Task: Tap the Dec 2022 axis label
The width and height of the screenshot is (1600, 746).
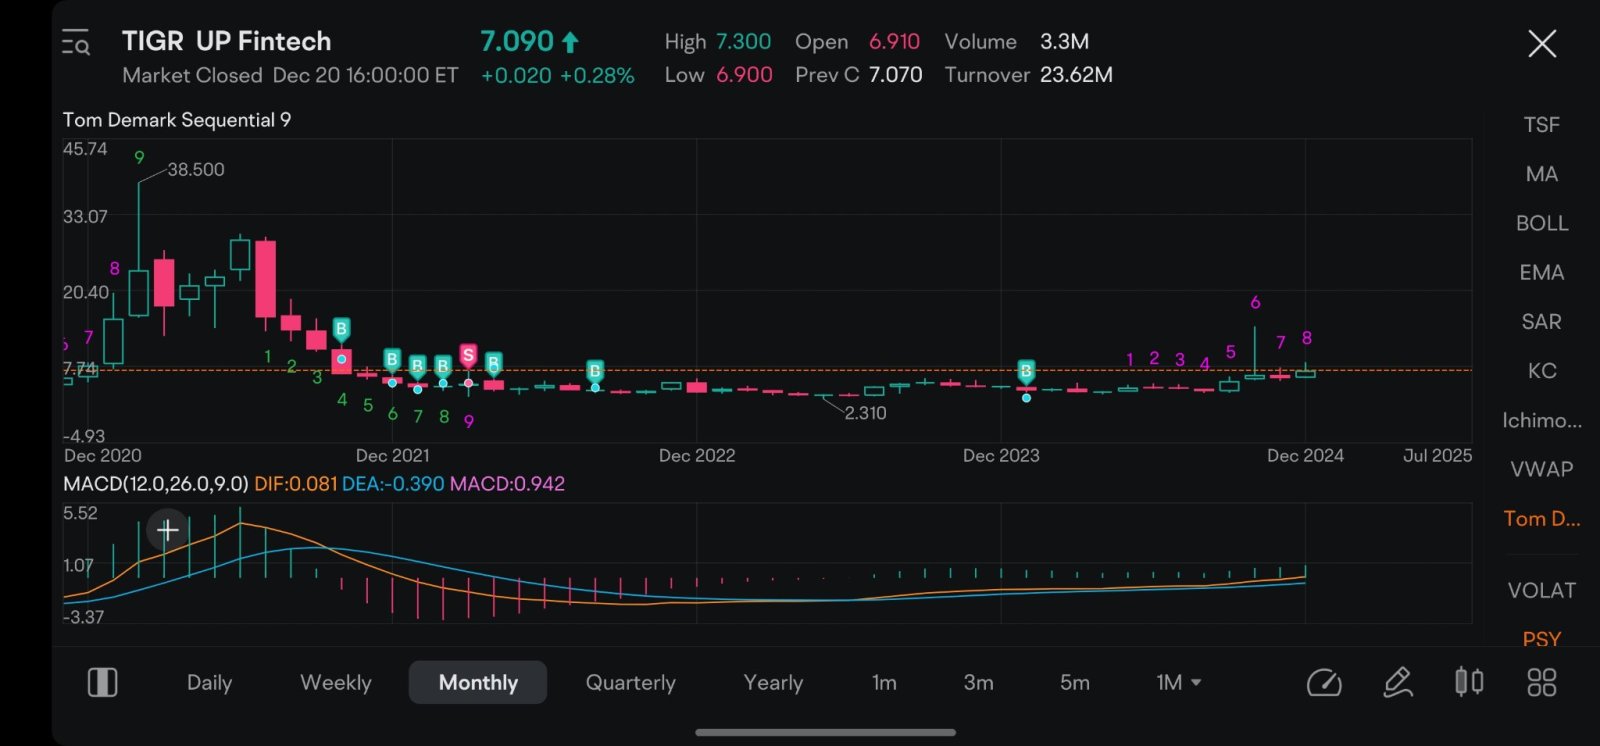Action: click(x=697, y=456)
